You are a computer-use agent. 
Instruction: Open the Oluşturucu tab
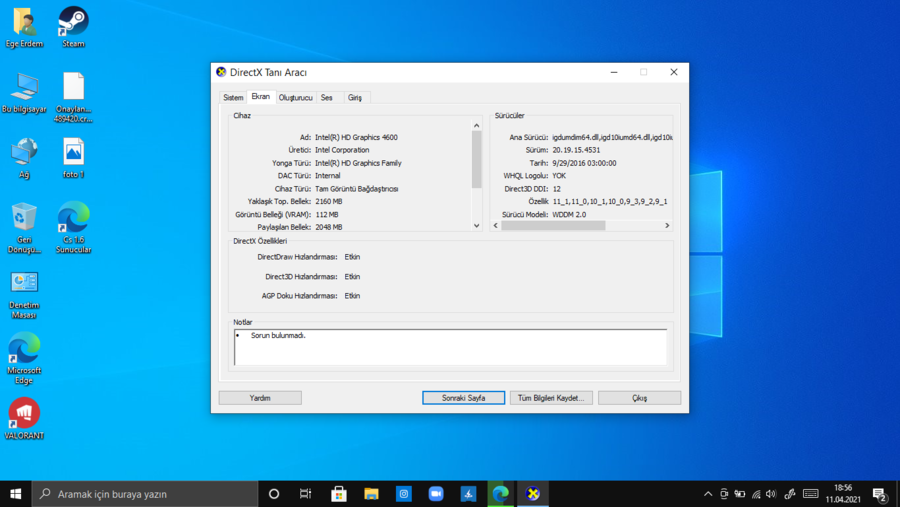[295, 98]
